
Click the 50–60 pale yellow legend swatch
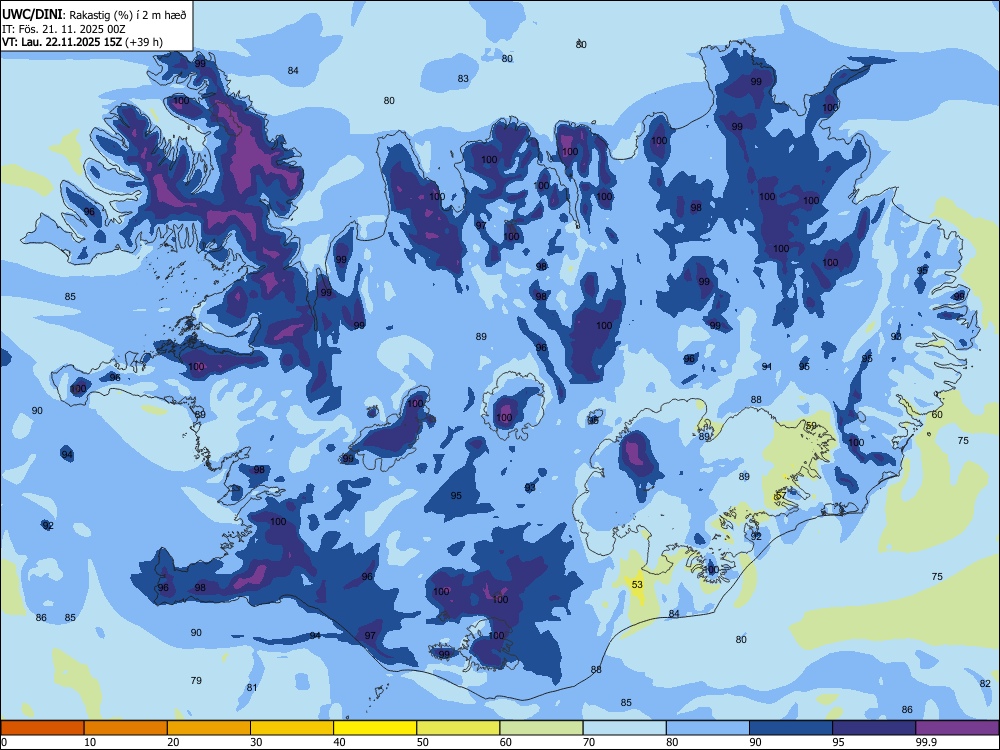458,728
